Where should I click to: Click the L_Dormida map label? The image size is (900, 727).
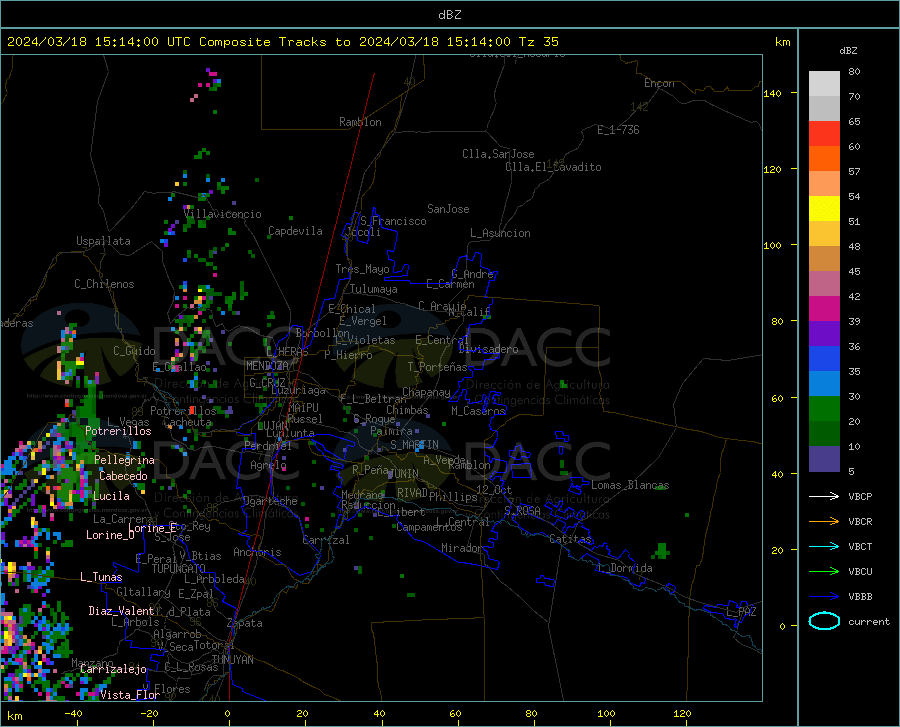[624, 568]
